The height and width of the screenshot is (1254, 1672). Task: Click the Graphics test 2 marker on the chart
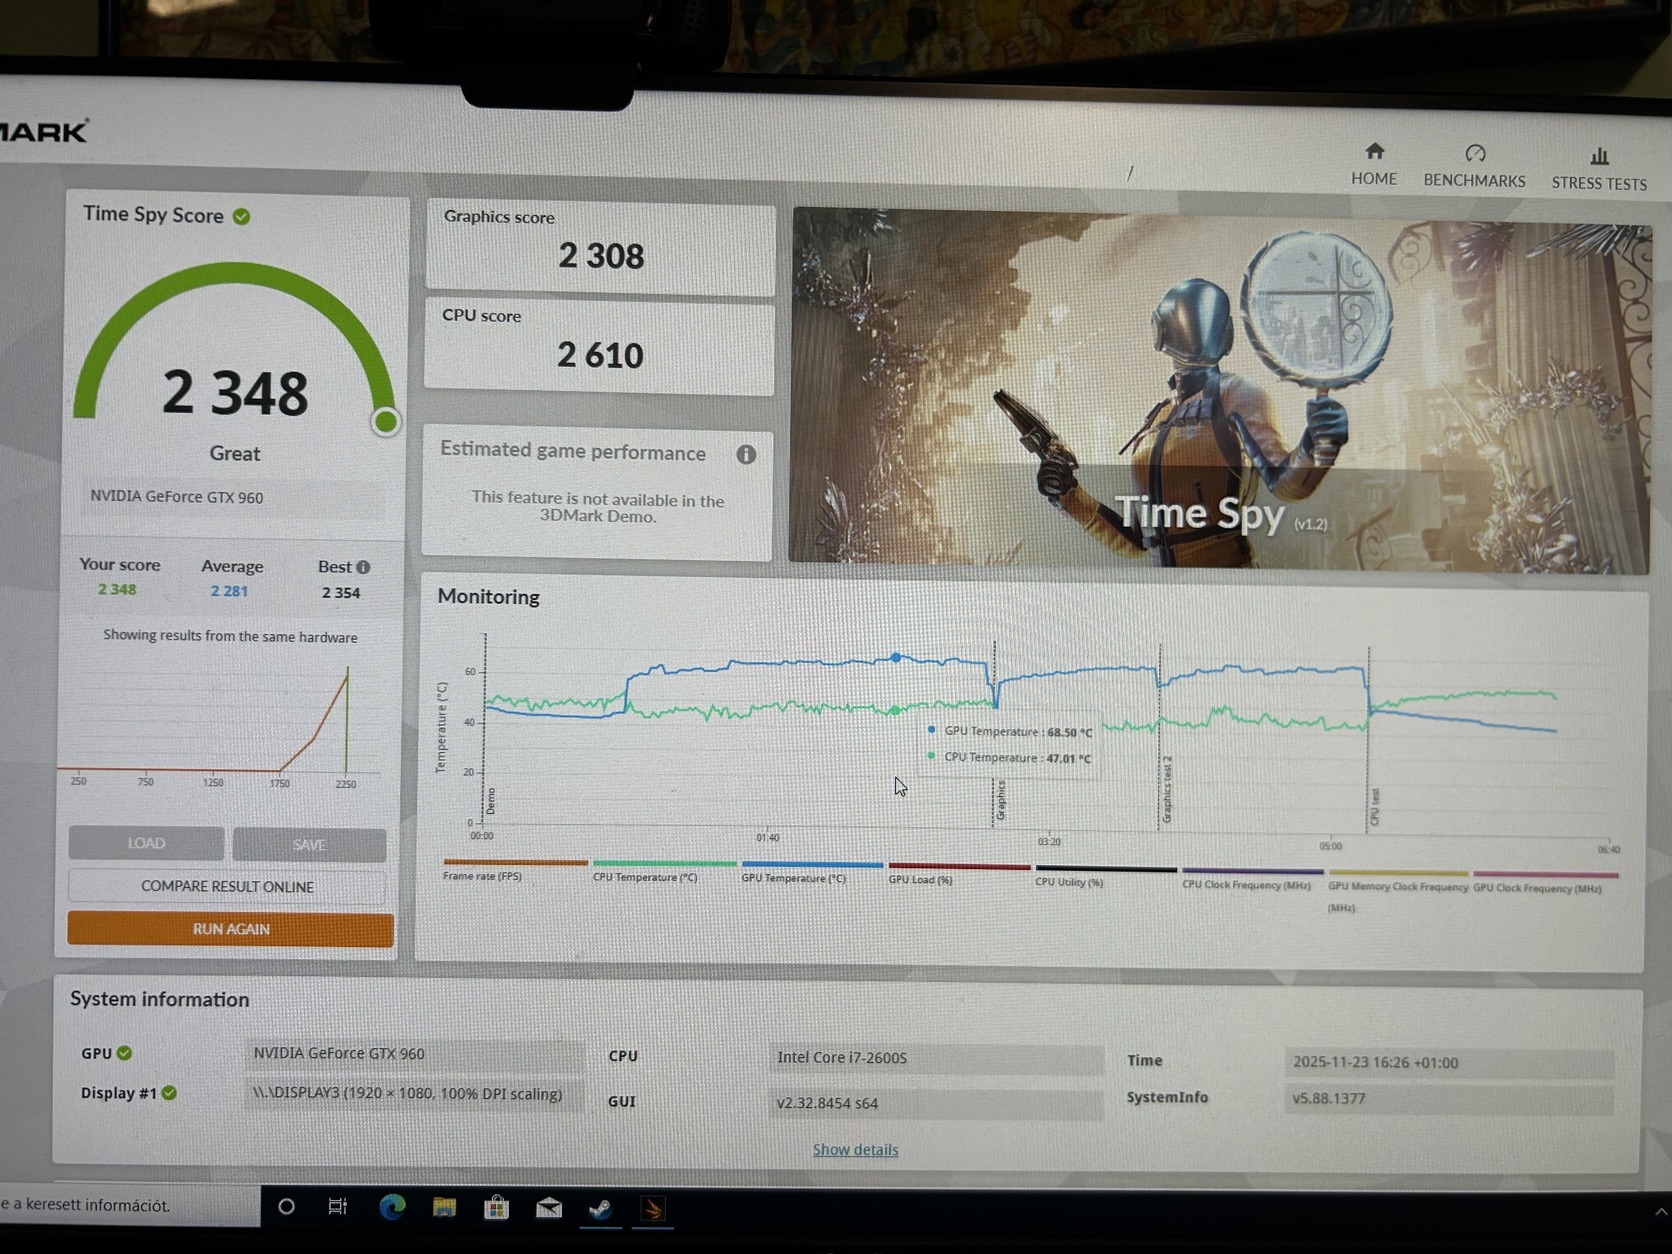[1166, 790]
